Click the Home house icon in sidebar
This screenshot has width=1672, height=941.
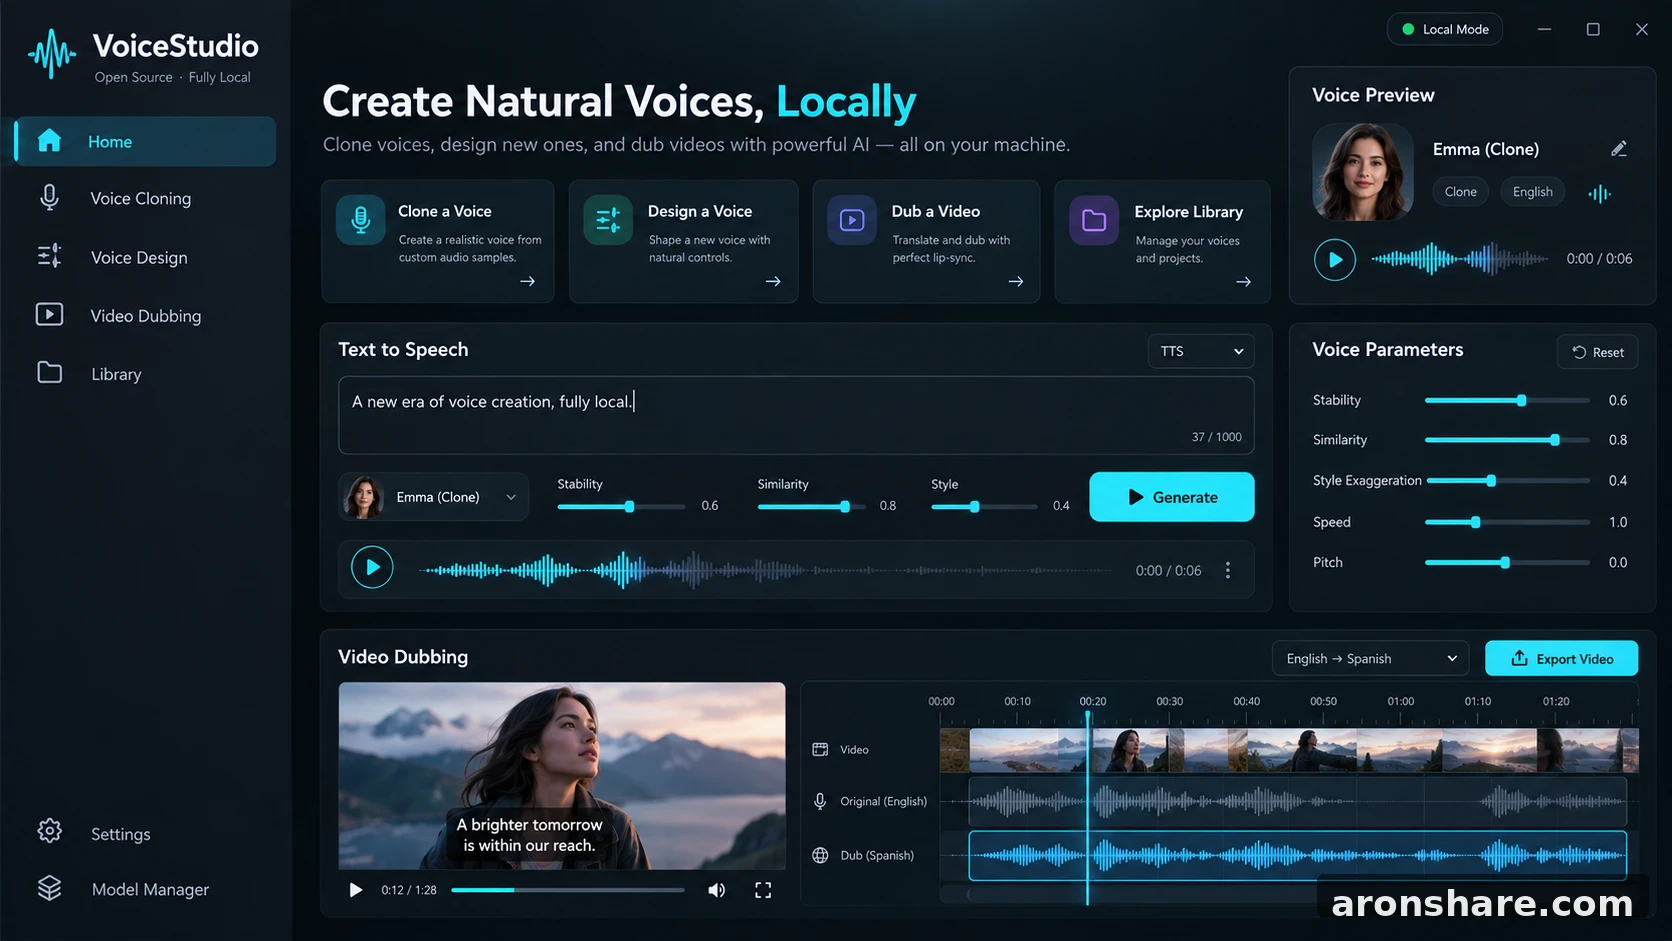[49, 141]
